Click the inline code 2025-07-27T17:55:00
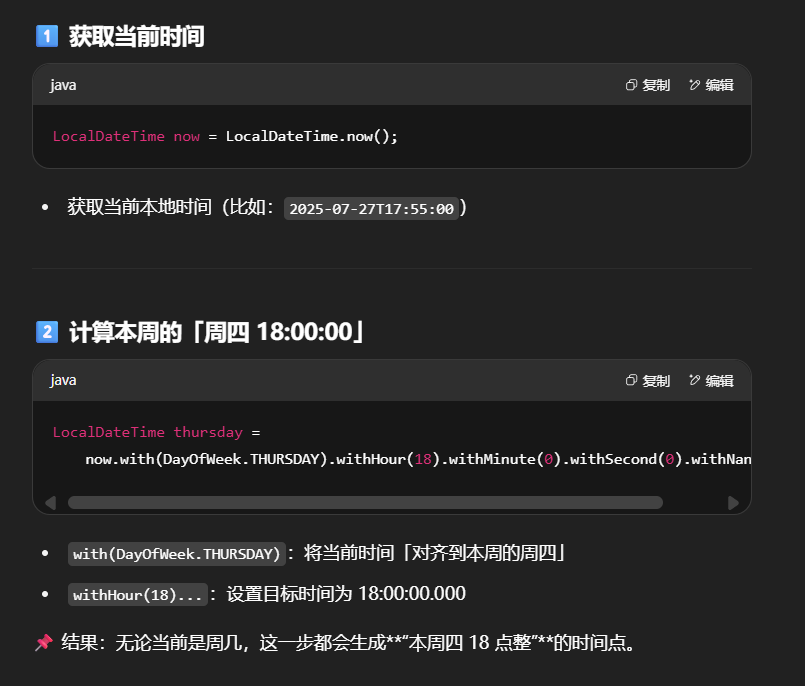 point(371,209)
